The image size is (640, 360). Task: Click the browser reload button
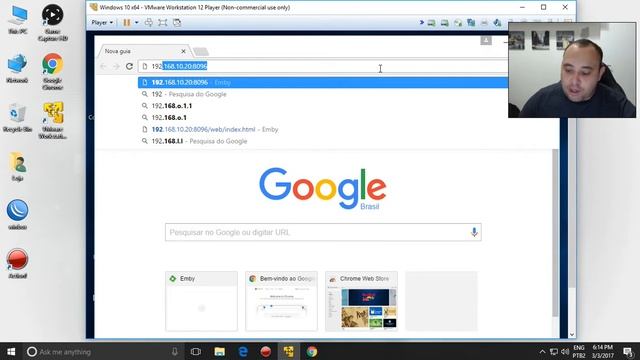click(129, 66)
